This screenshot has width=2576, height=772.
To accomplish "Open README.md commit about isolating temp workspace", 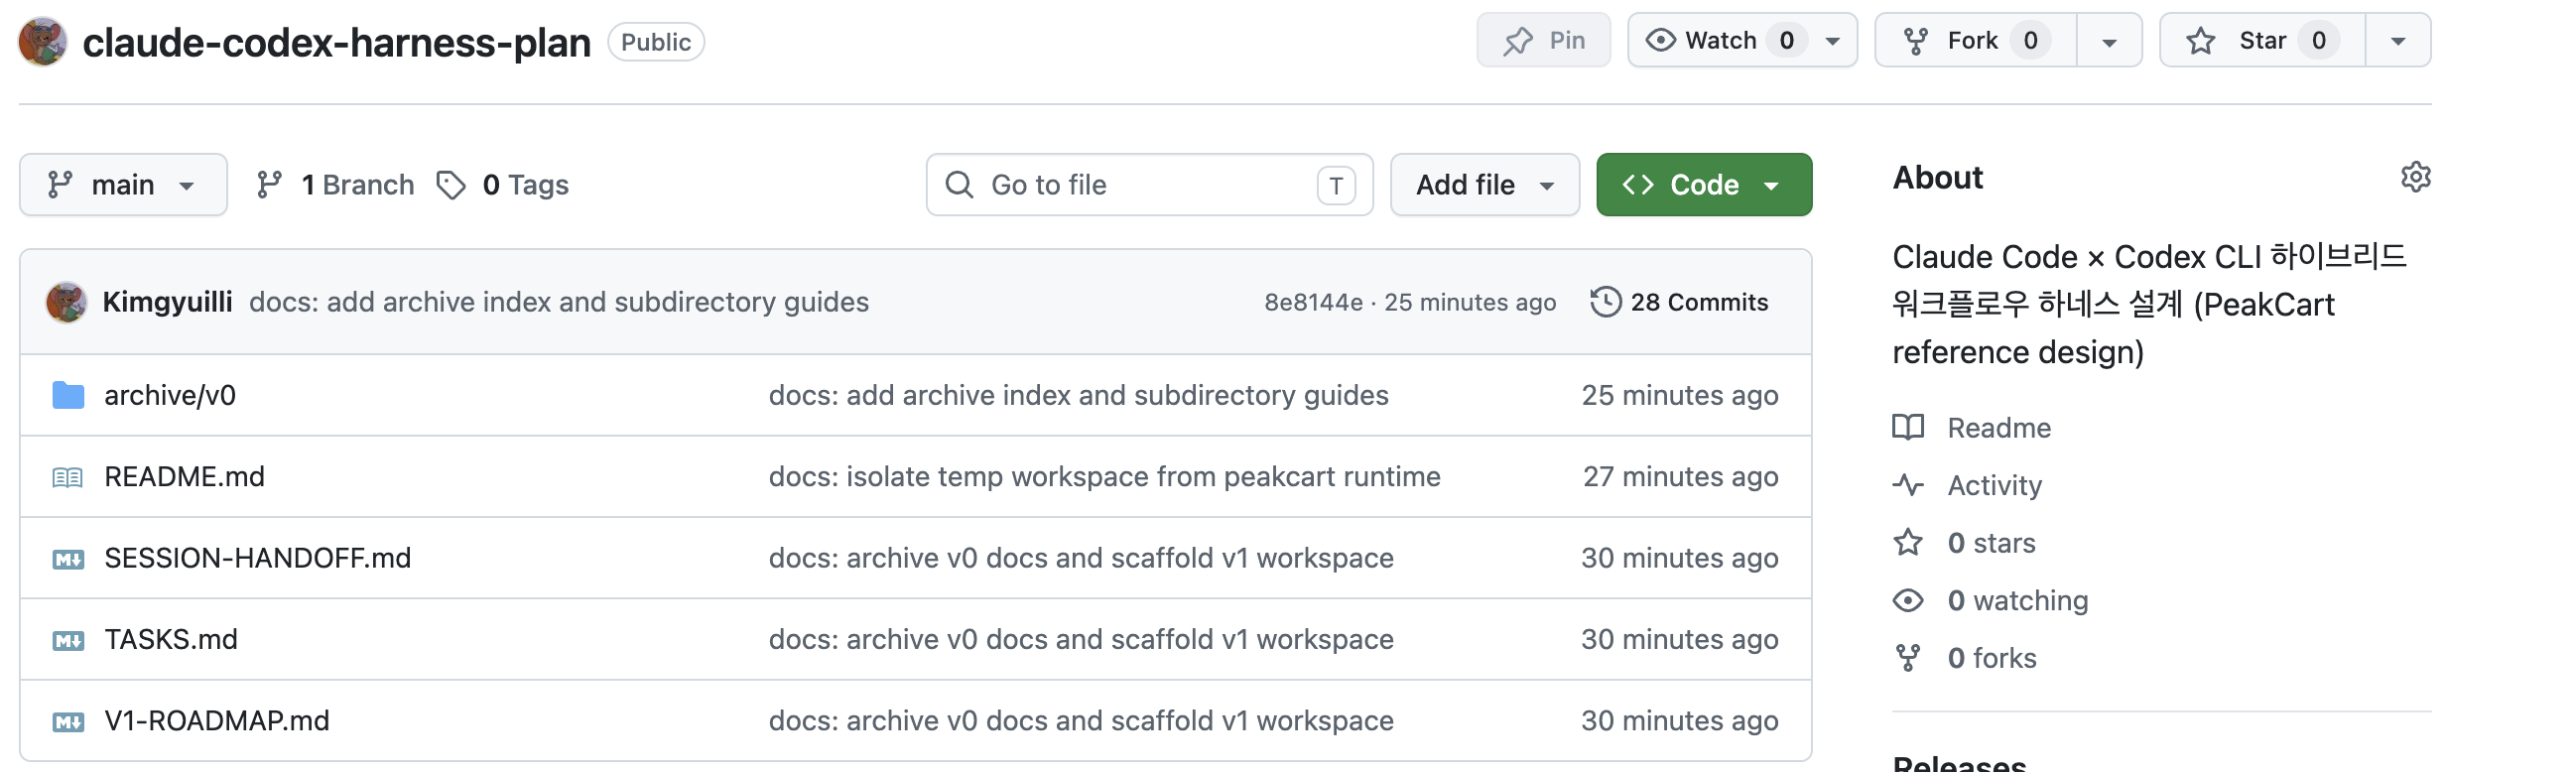I will coord(1104,477).
